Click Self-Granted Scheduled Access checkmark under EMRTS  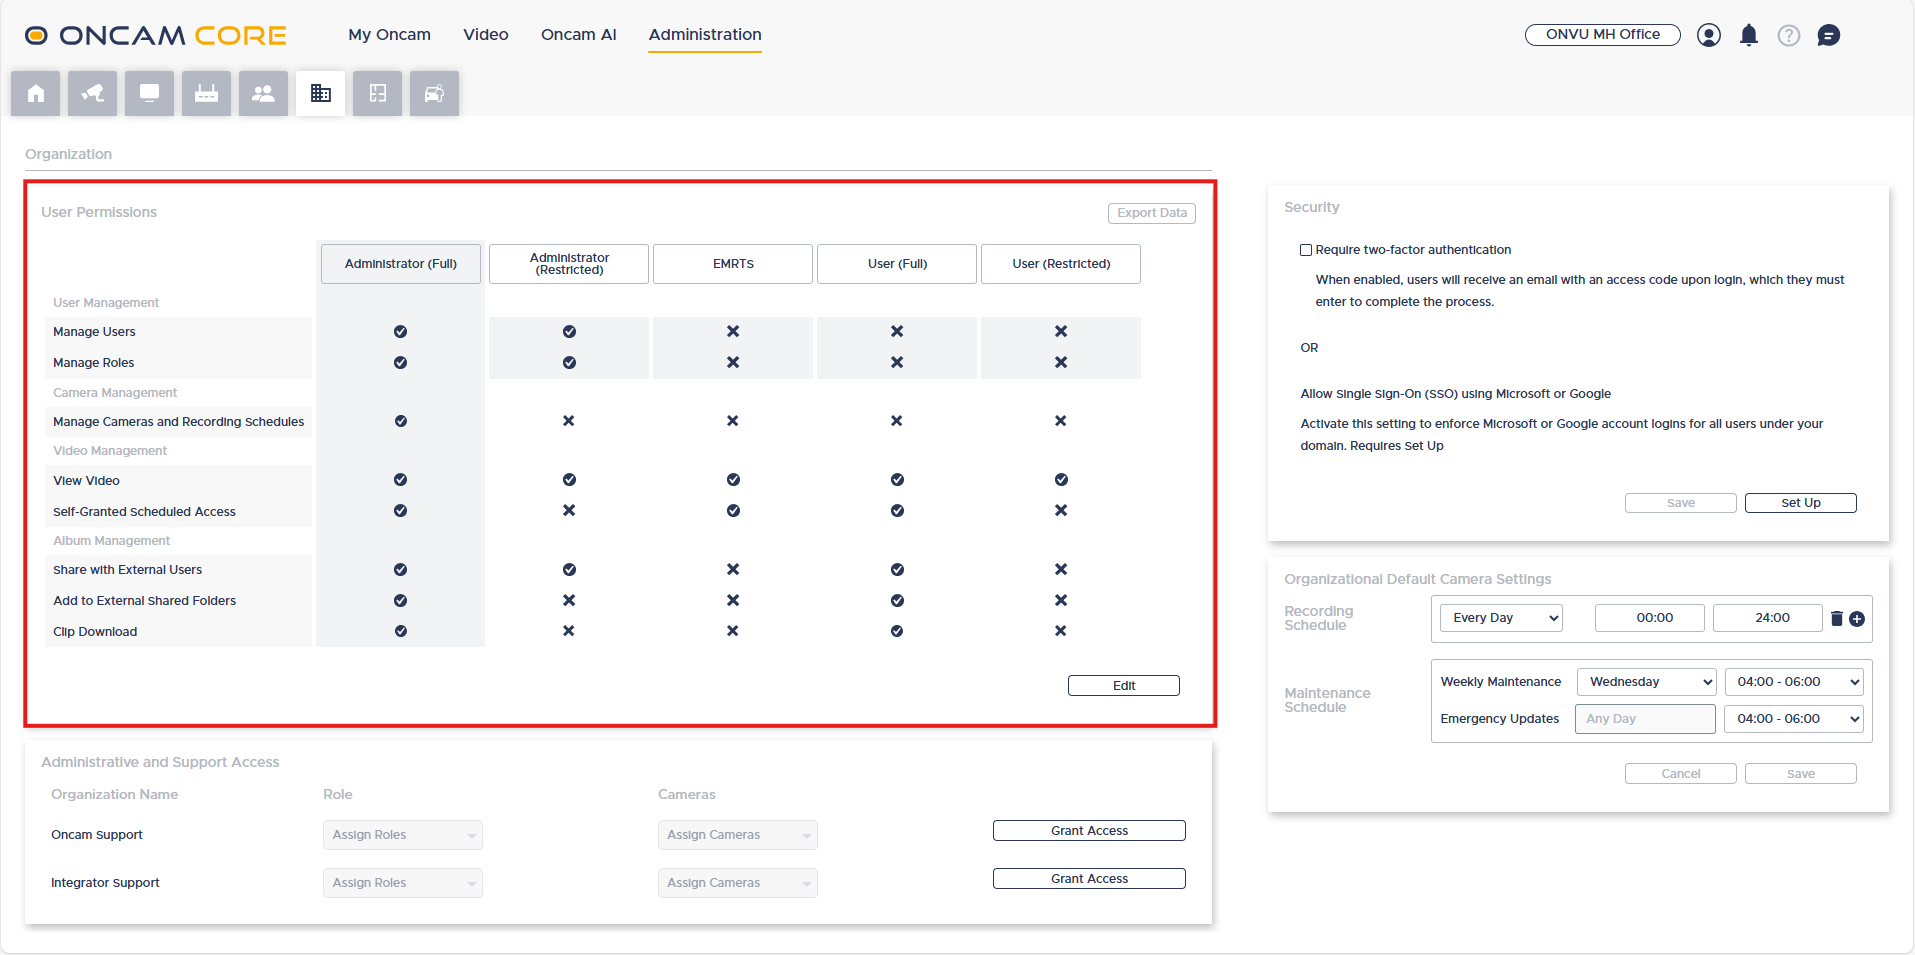(x=733, y=511)
